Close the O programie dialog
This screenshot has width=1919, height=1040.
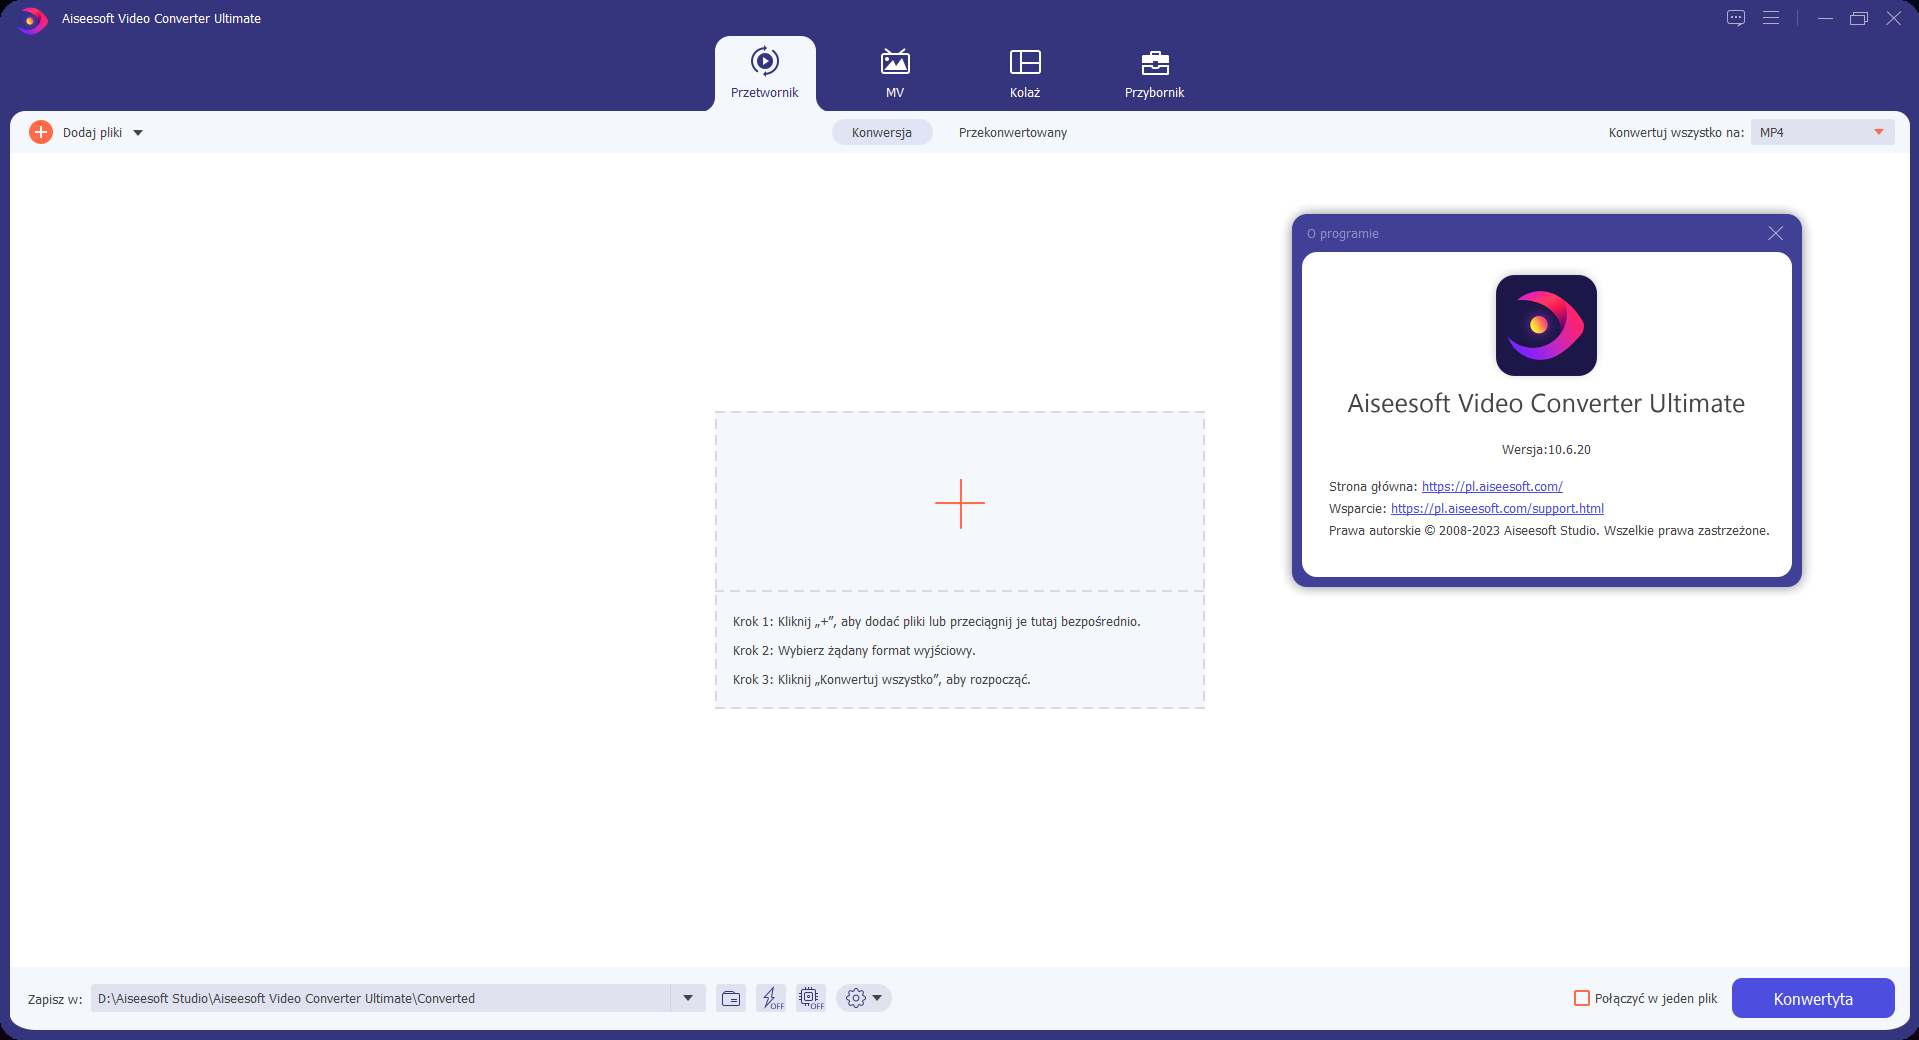(x=1775, y=233)
